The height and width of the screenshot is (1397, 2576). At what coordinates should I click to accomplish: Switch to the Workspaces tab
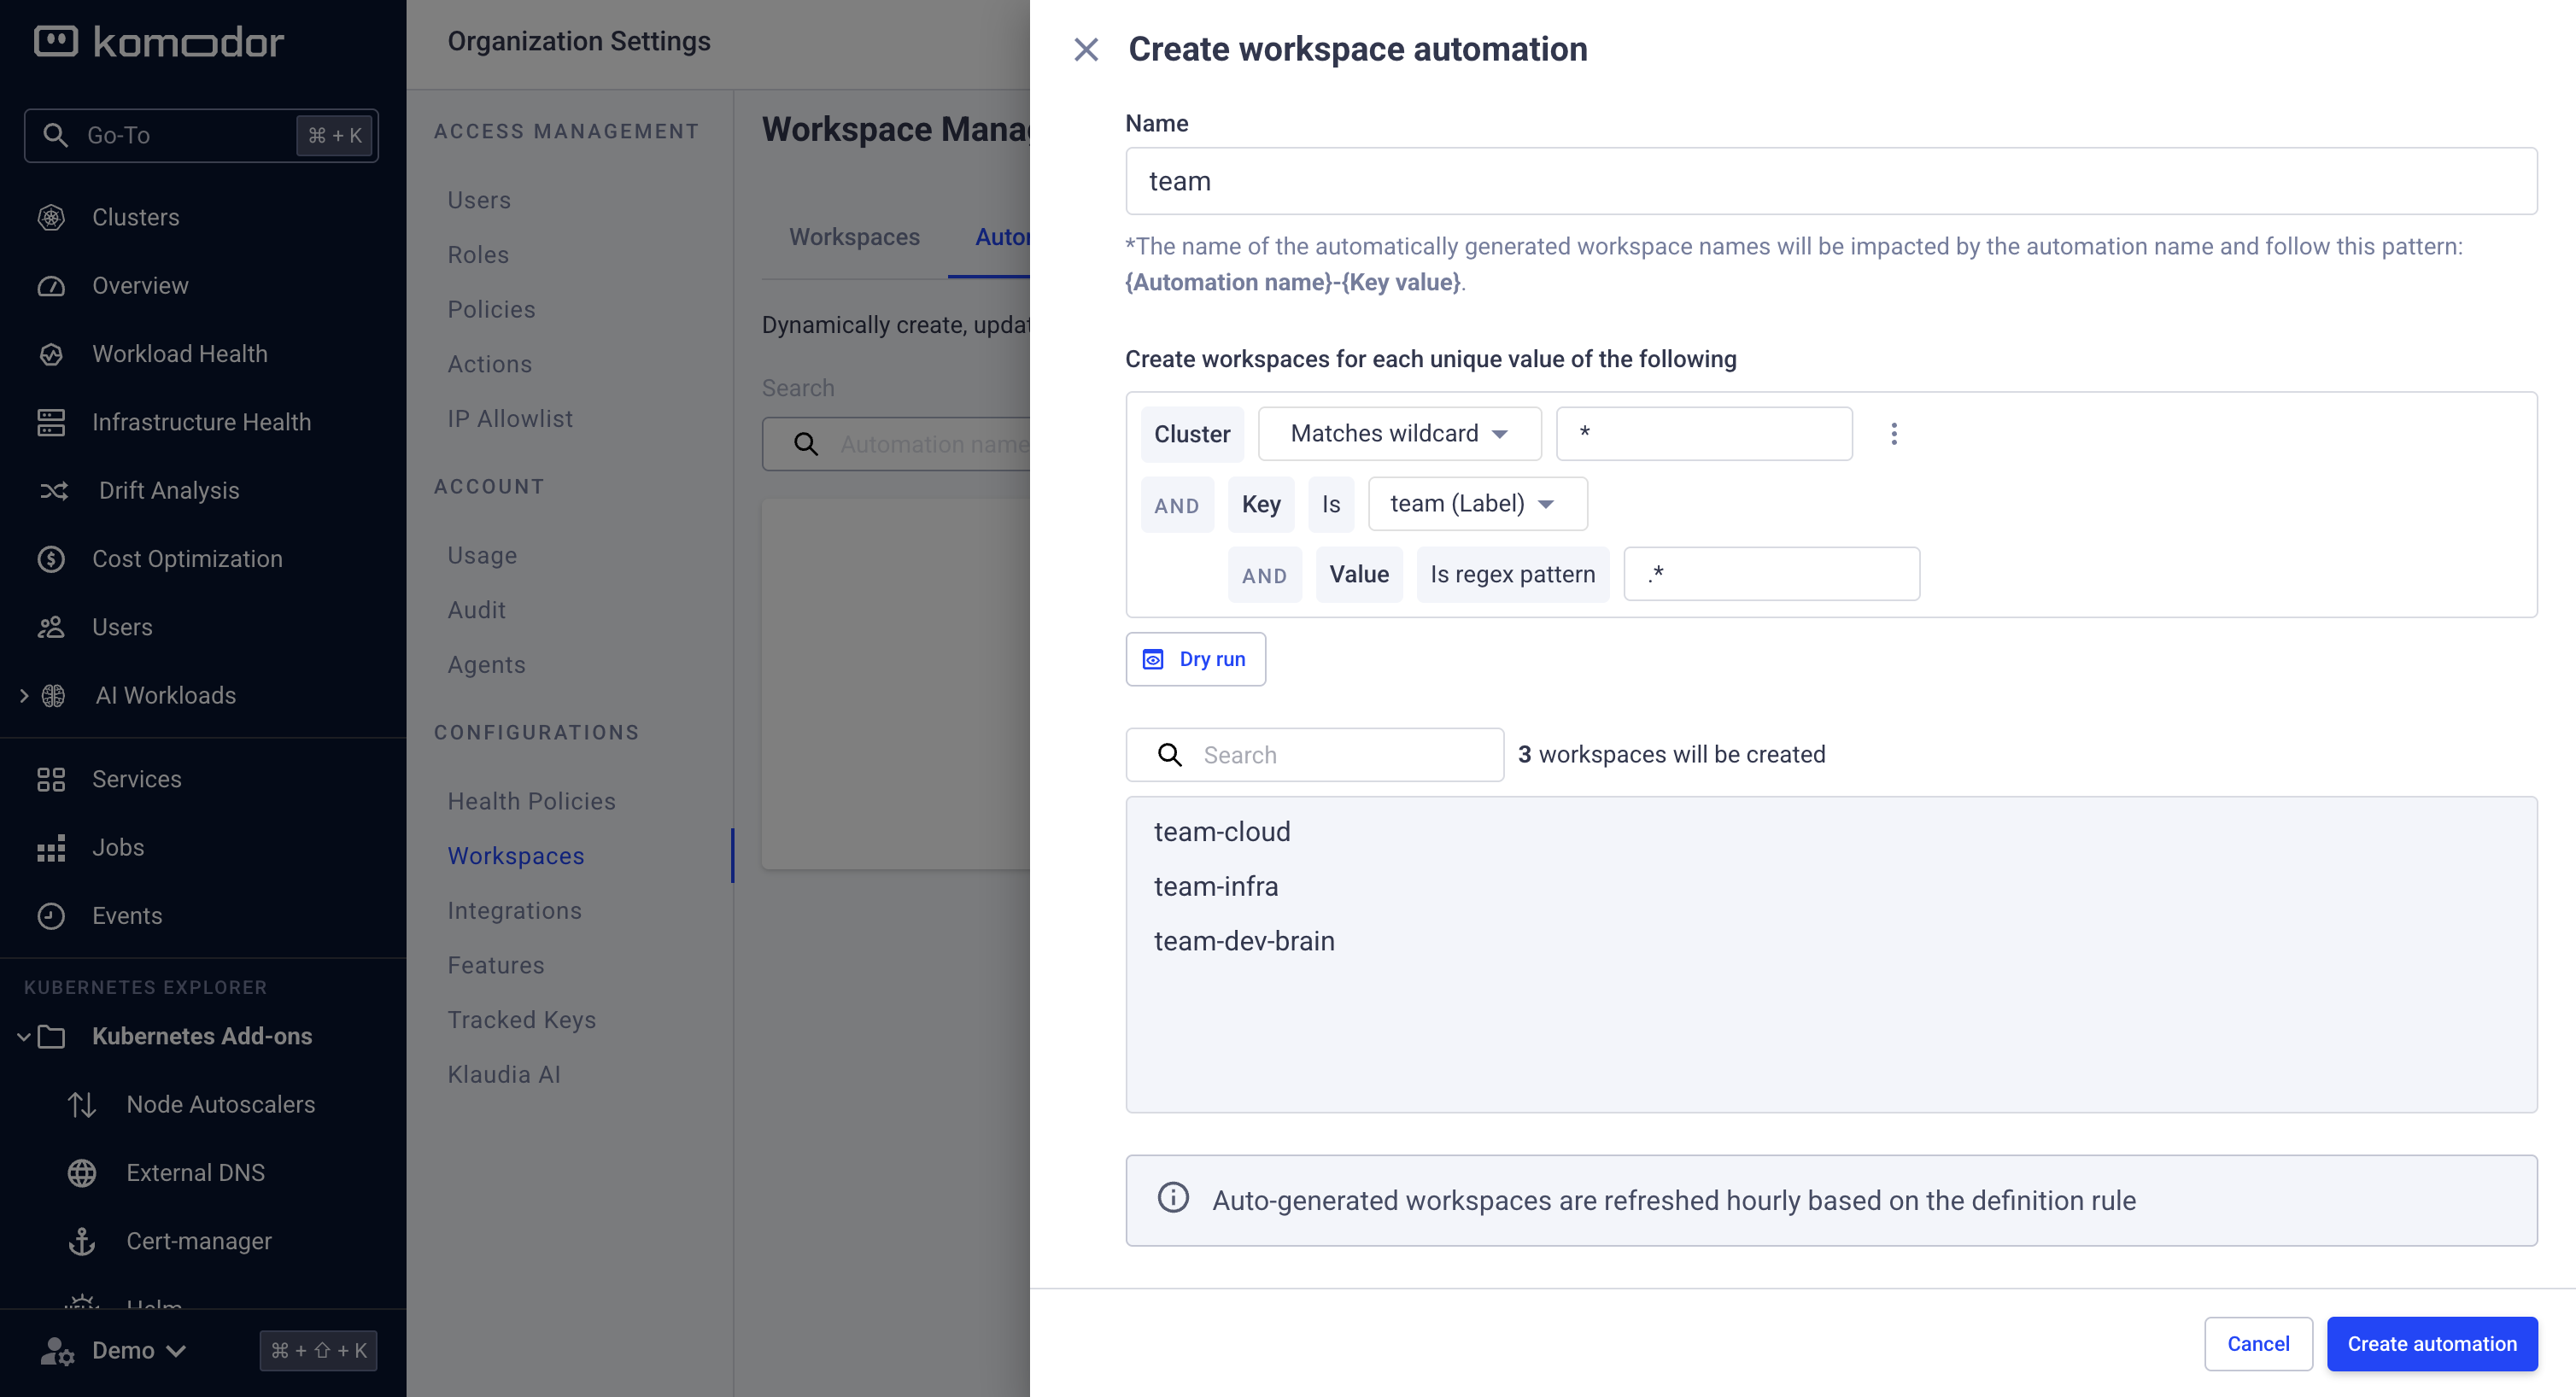click(853, 237)
